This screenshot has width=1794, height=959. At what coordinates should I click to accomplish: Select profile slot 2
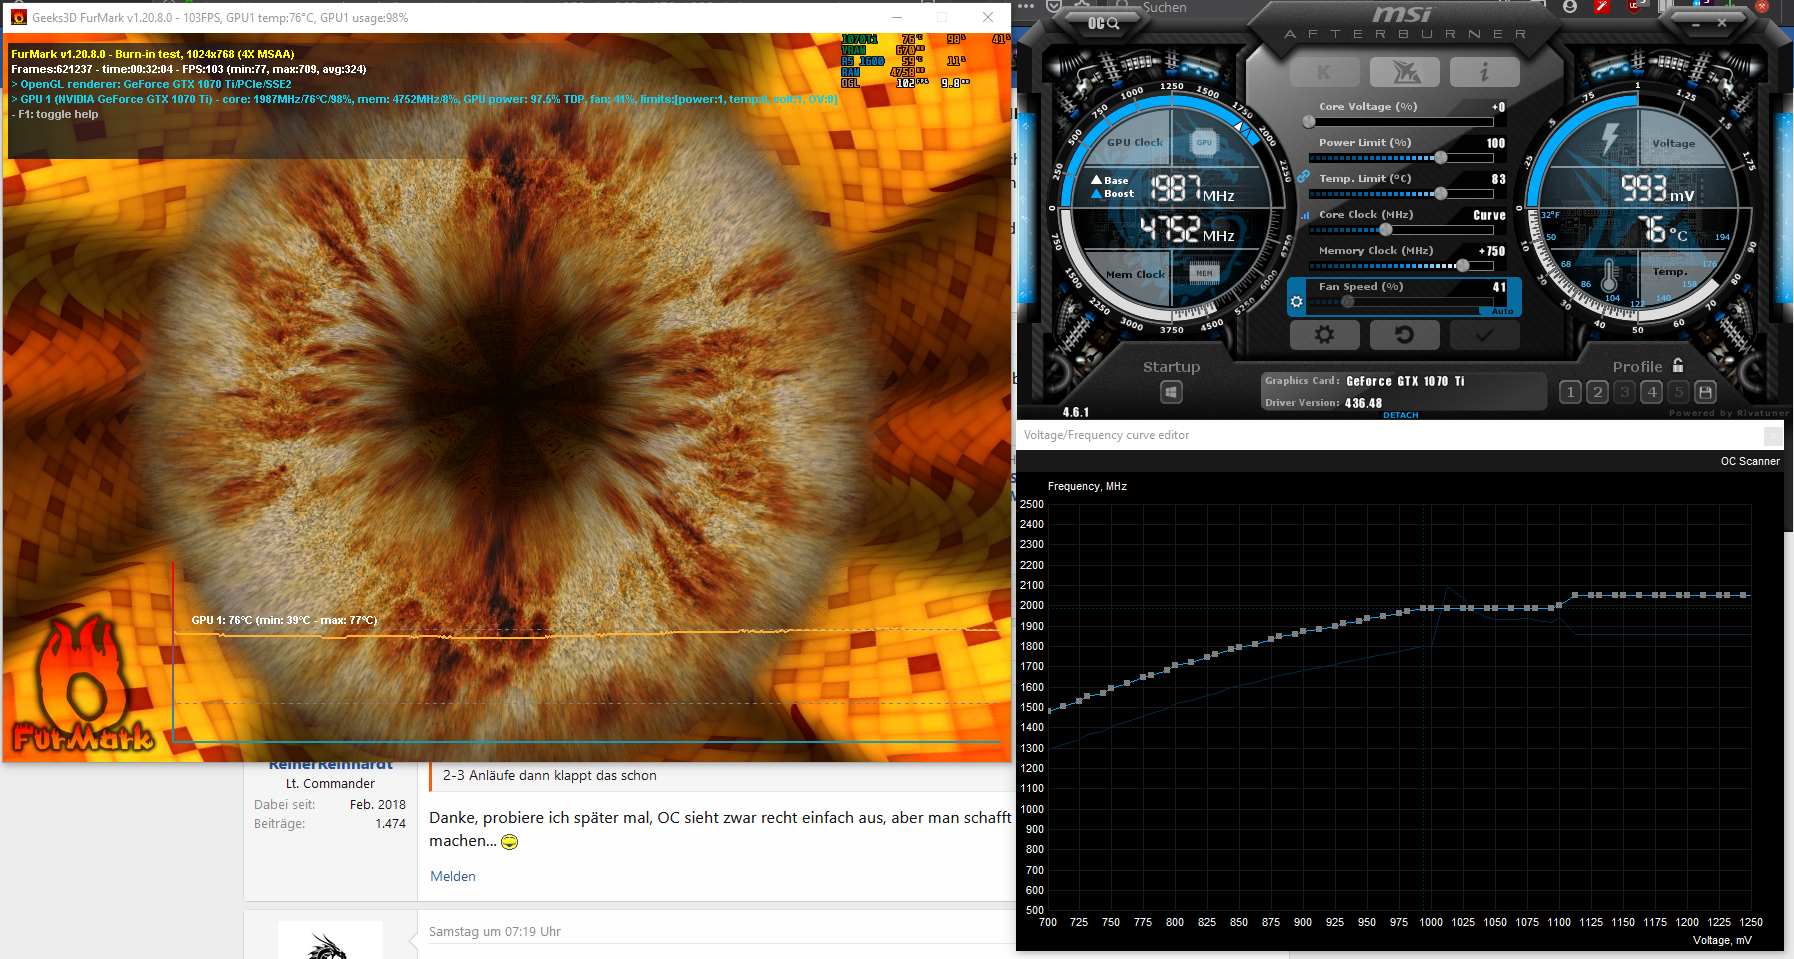pyautogui.click(x=1597, y=392)
